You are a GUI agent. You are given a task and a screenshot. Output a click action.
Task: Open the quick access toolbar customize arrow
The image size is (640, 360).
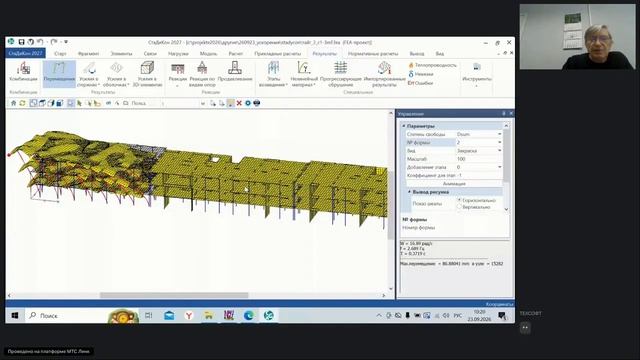[66, 42]
